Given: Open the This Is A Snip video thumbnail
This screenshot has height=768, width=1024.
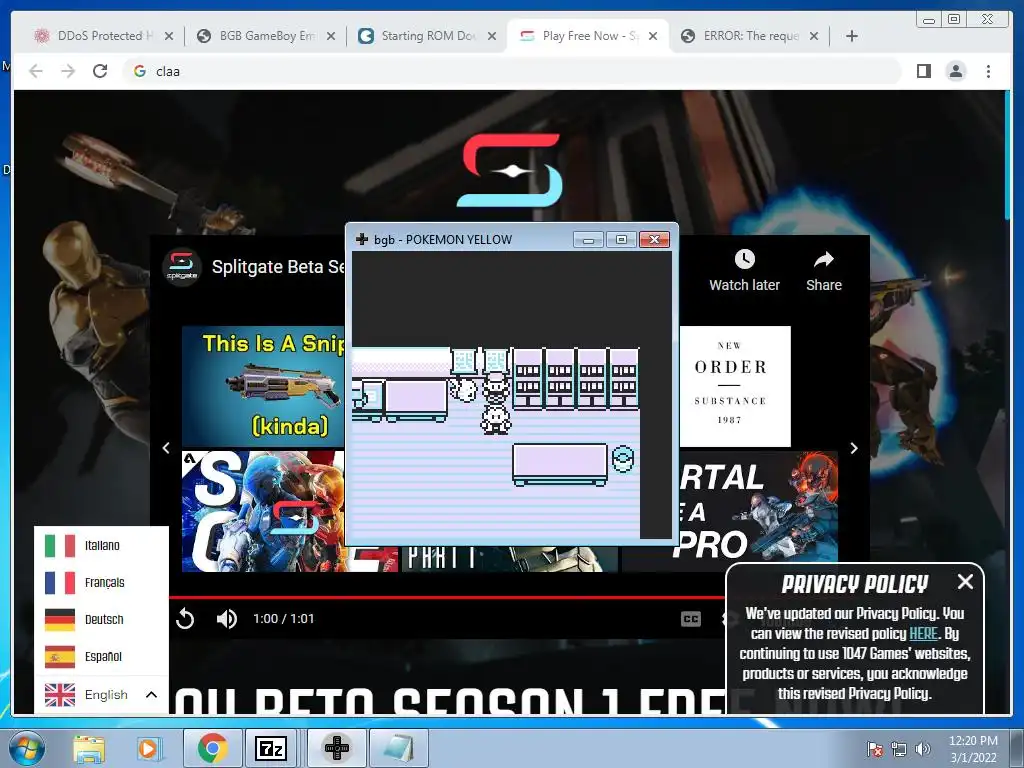Looking at the screenshot, I should point(263,386).
